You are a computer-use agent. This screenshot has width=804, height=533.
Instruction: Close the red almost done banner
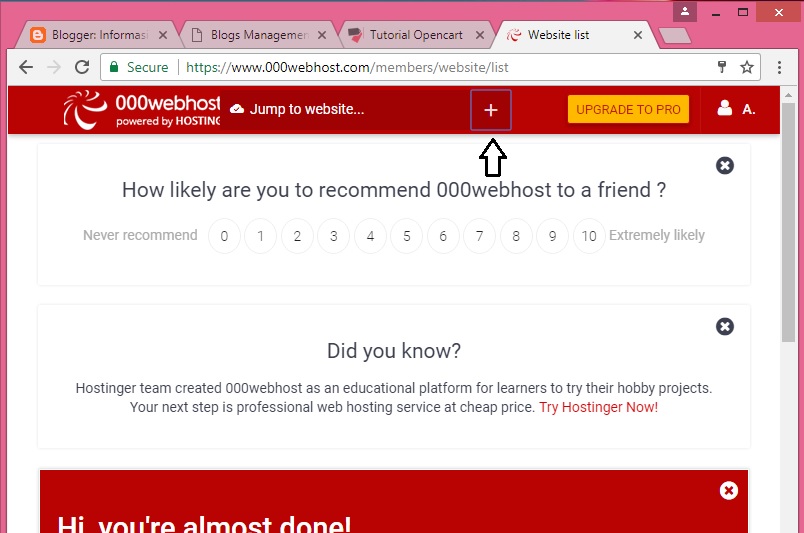[x=728, y=490]
